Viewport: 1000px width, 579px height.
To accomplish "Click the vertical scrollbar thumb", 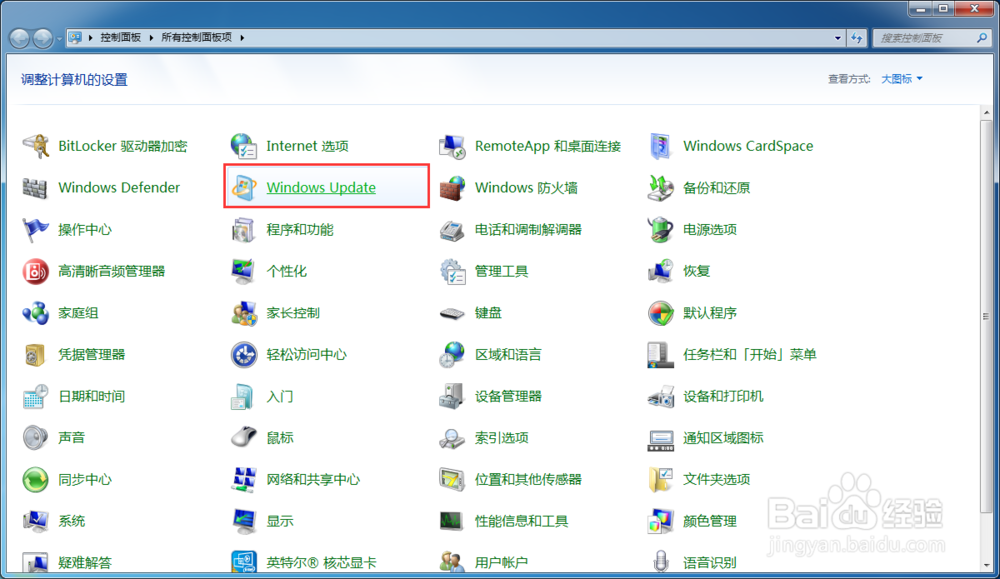I will [x=987, y=316].
